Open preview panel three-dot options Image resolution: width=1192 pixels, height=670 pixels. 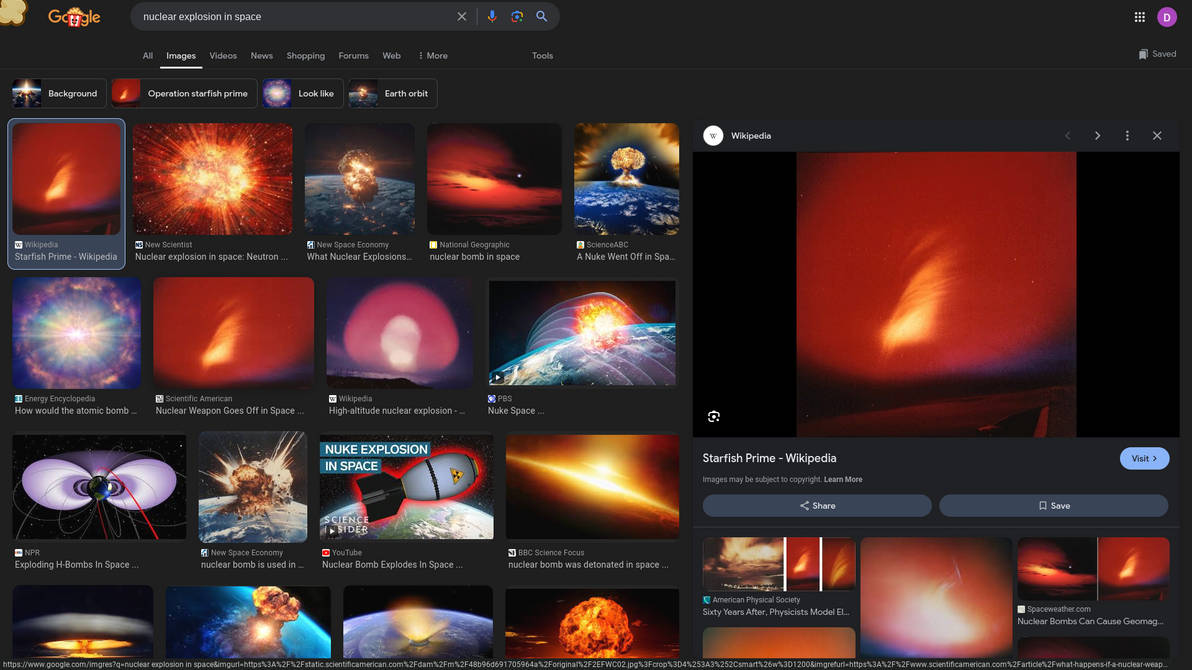(1127, 135)
